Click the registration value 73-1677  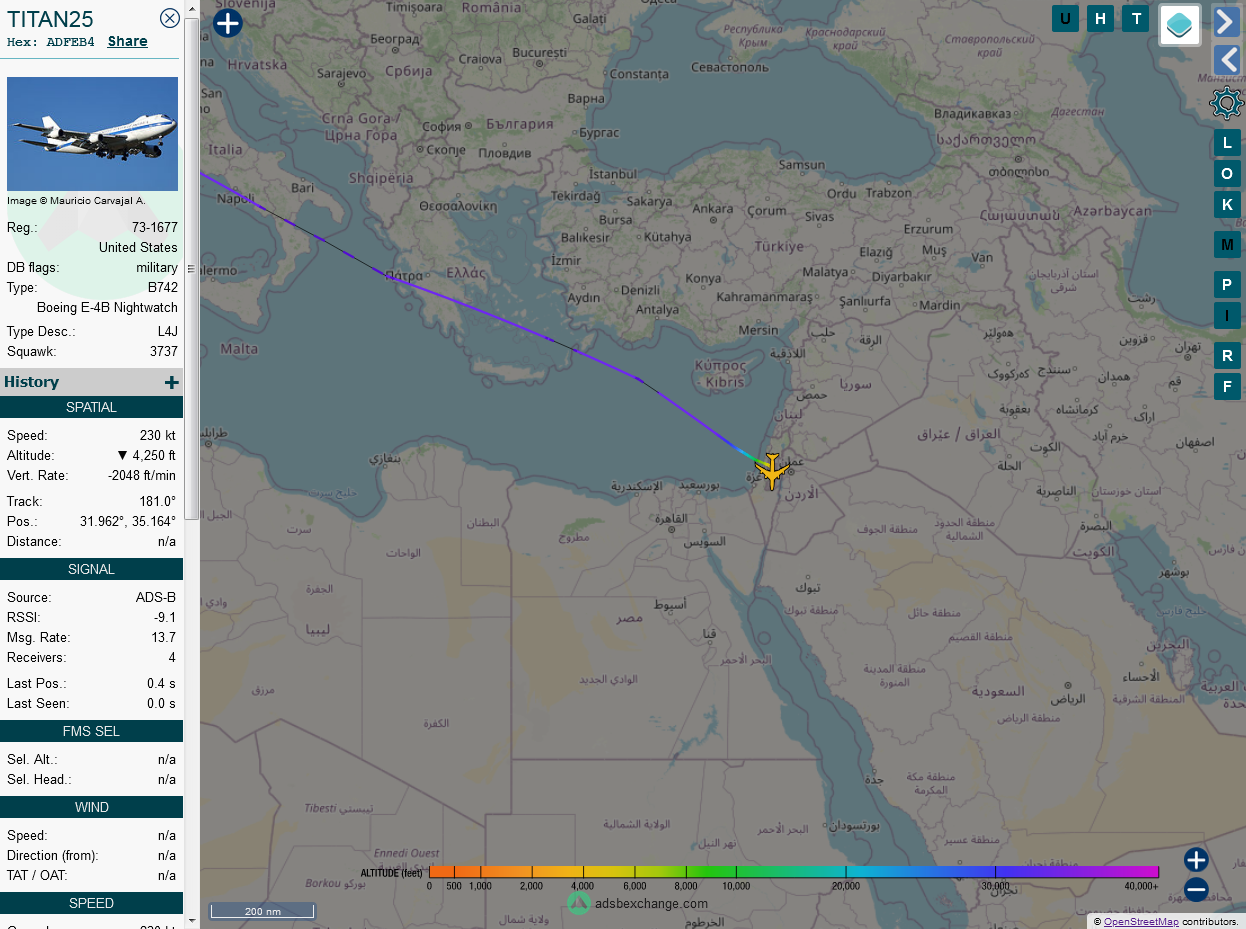click(x=155, y=228)
